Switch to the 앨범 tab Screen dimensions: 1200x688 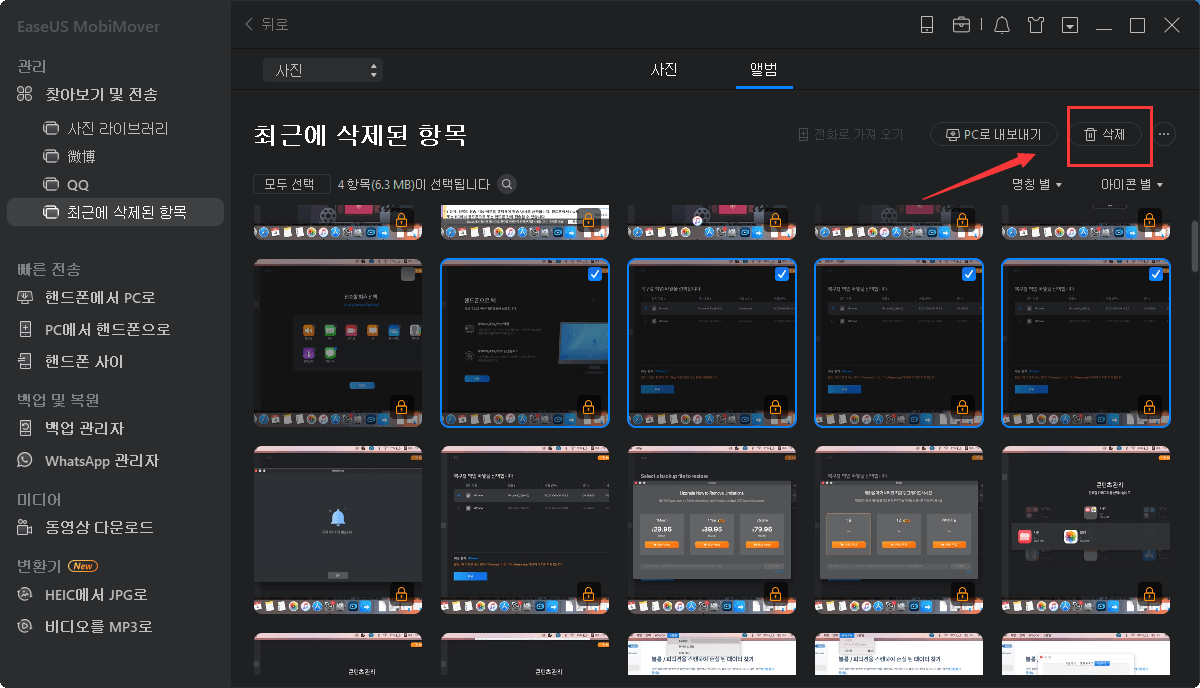[764, 70]
